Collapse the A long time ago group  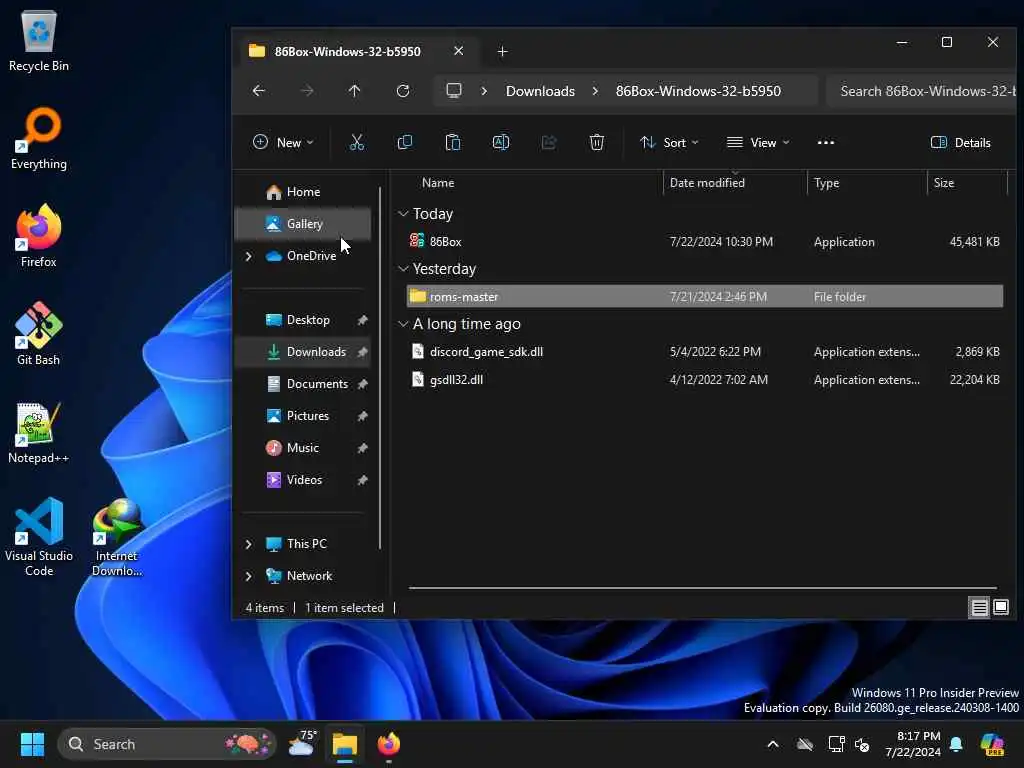coord(403,323)
